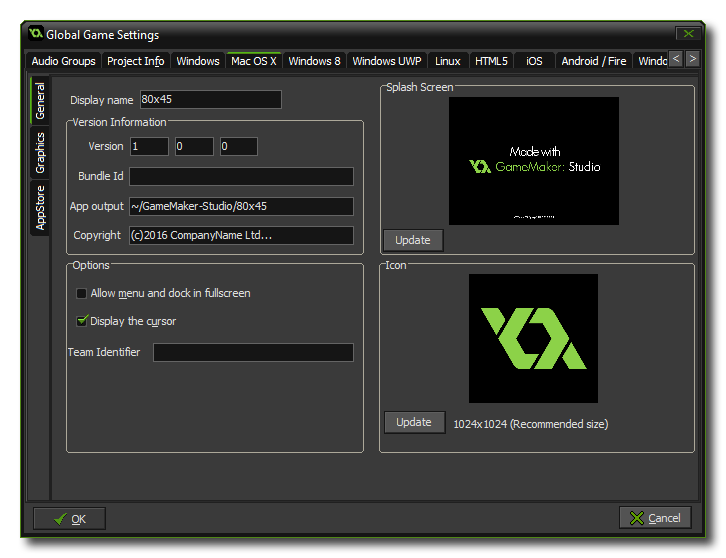Focus the Bundle Id input field
Image resolution: width=726 pixels, height=558 pixels.
(x=241, y=177)
